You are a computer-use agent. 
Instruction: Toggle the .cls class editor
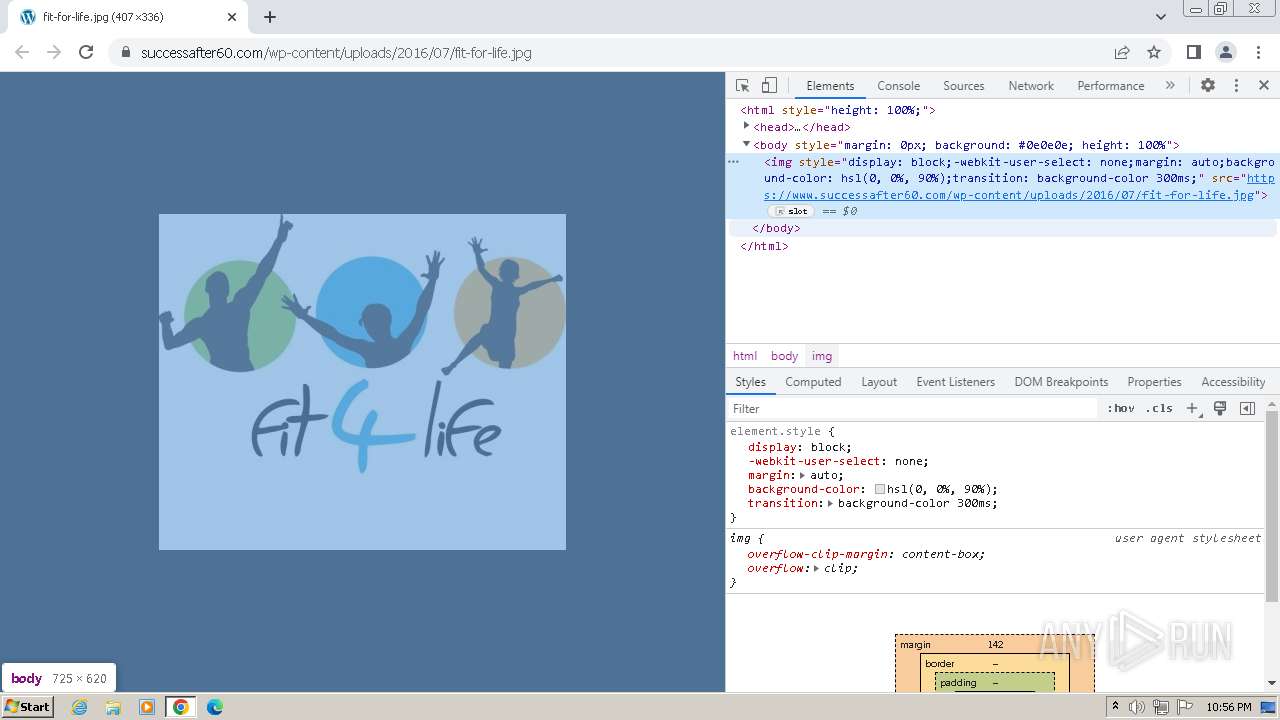(x=1159, y=408)
